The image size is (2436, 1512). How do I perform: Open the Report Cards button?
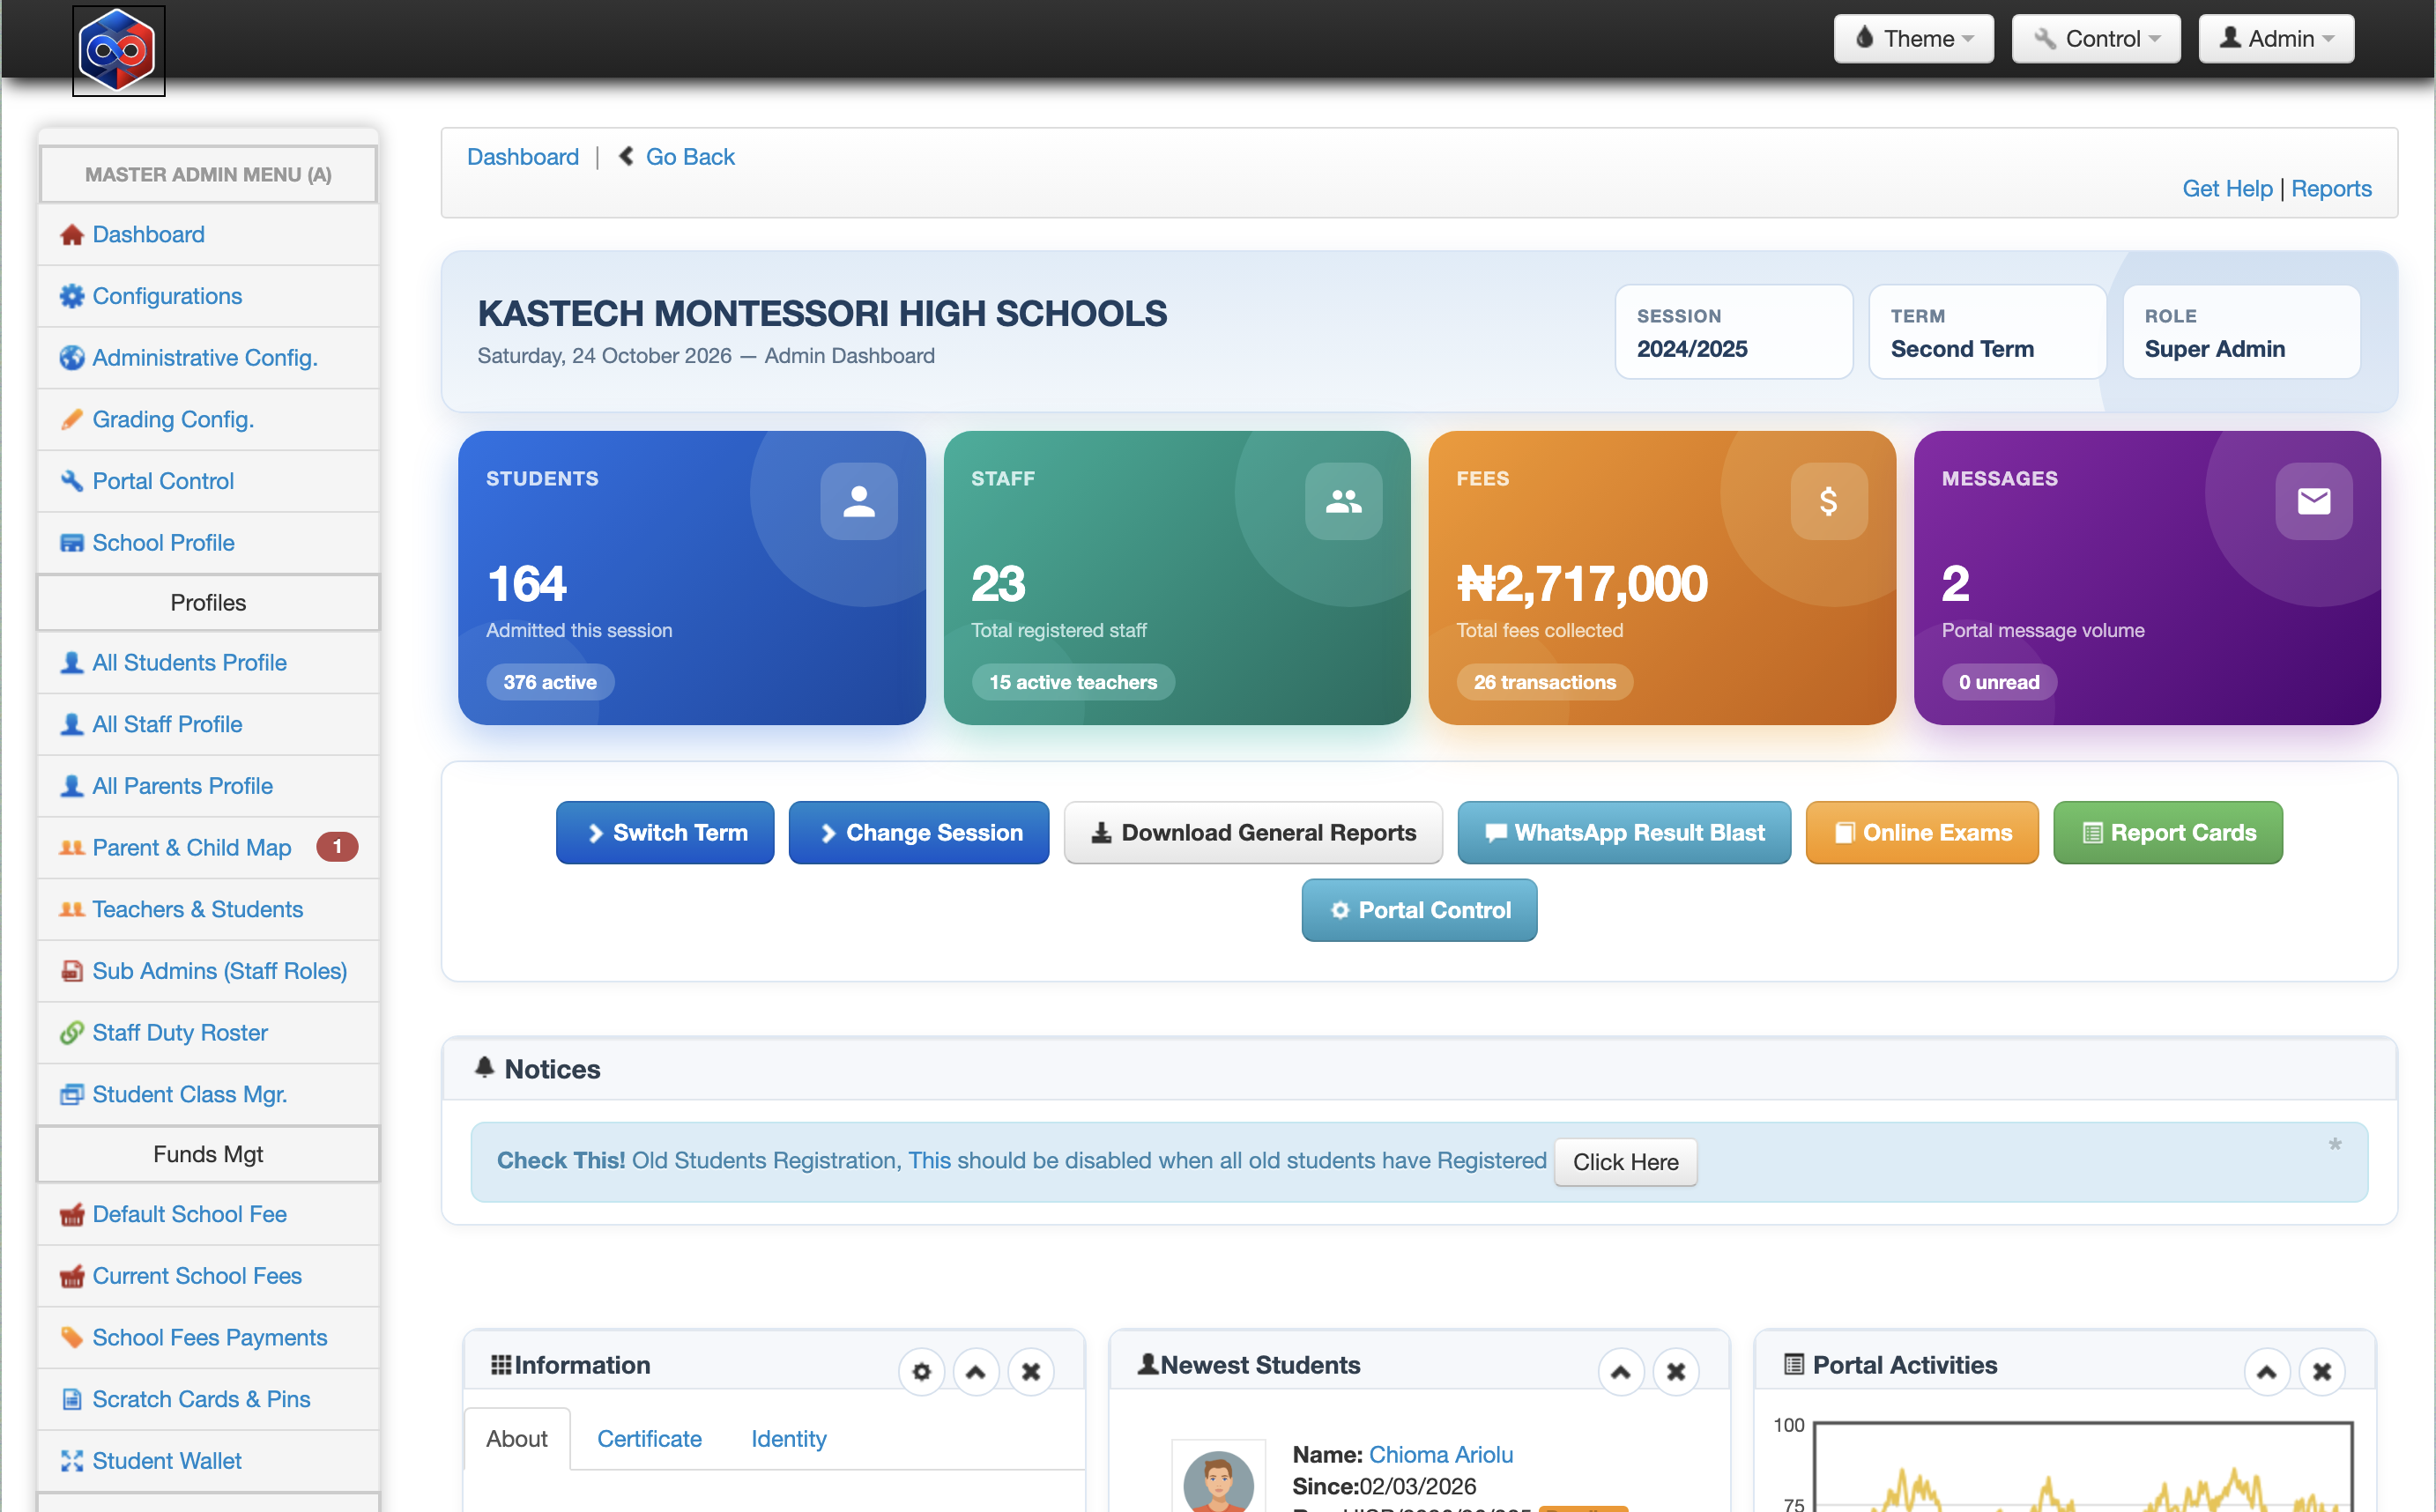pos(2168,833)
